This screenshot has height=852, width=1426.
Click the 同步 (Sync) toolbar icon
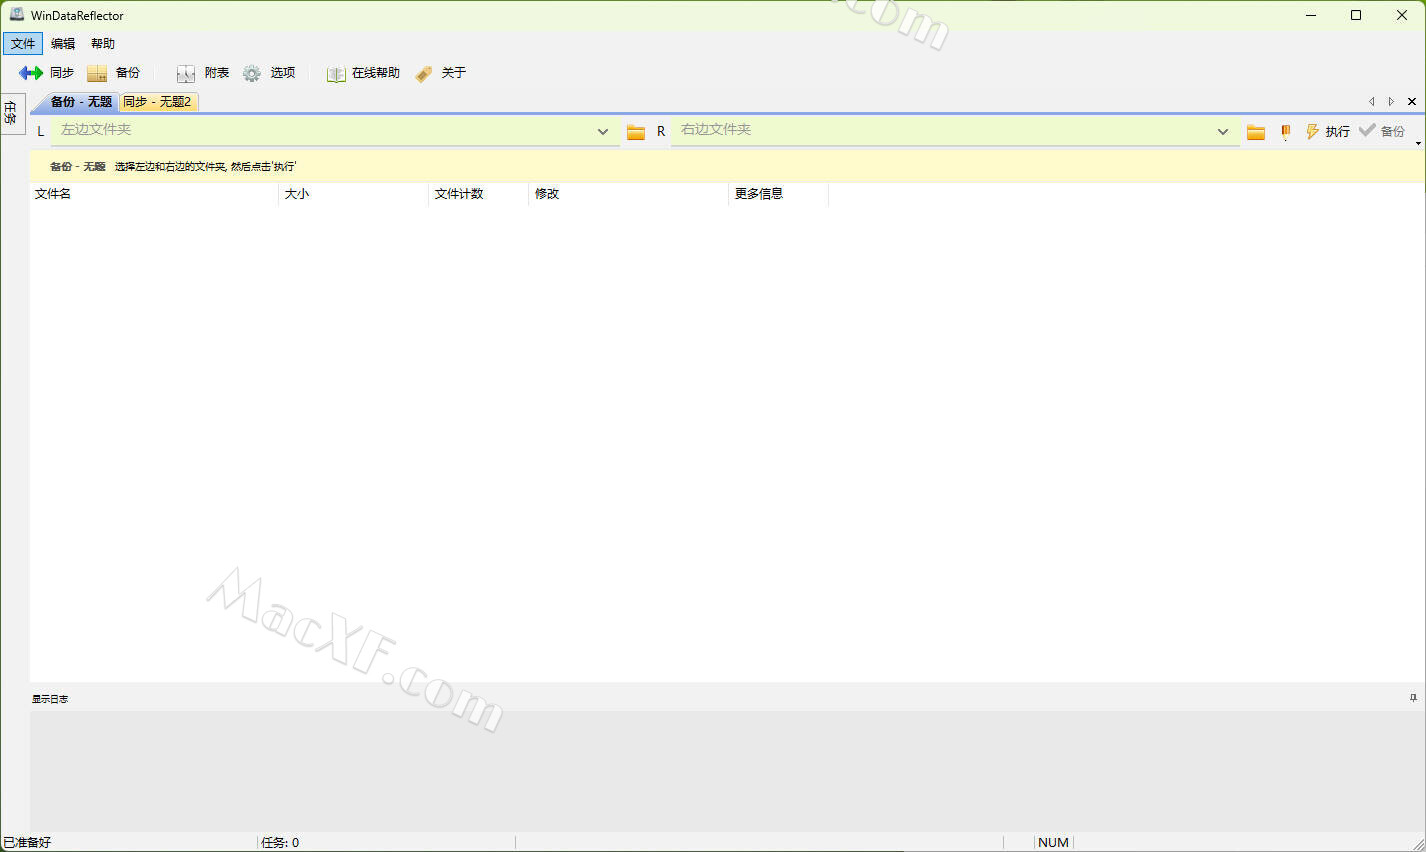31,73
